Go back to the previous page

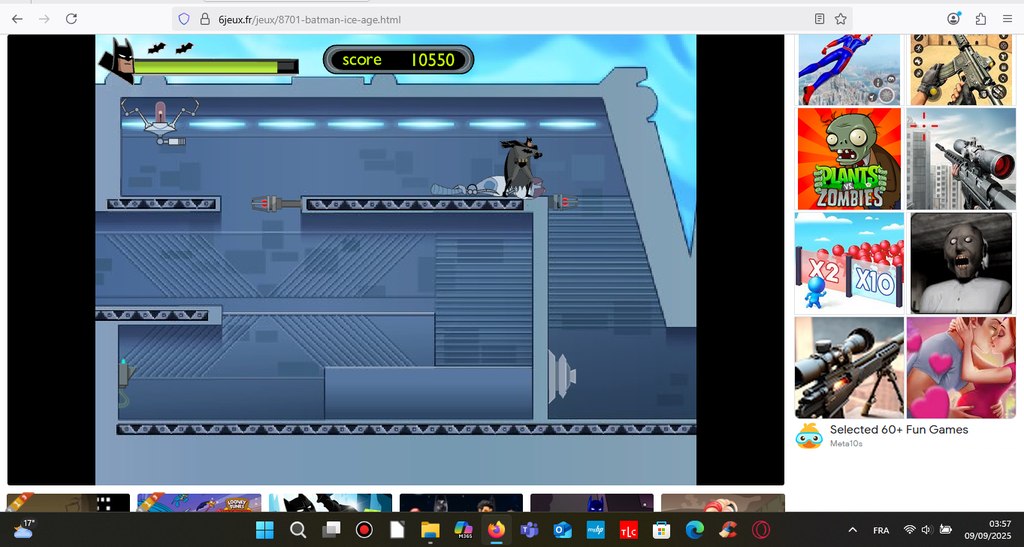click(18, 19)
